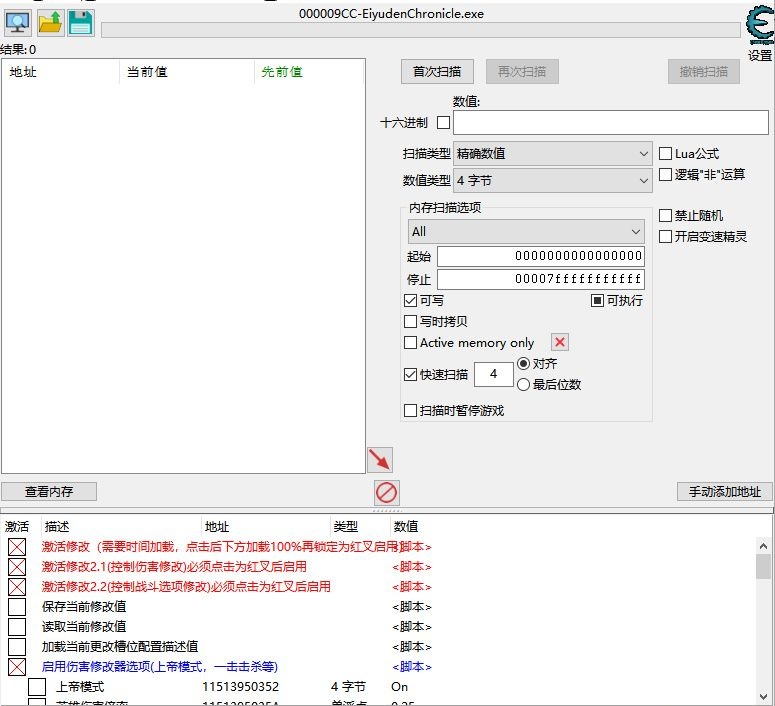Click 数值 column header in address table
Image resolution: width=775 pixels, height=706 pixels.
click(406, 527)
